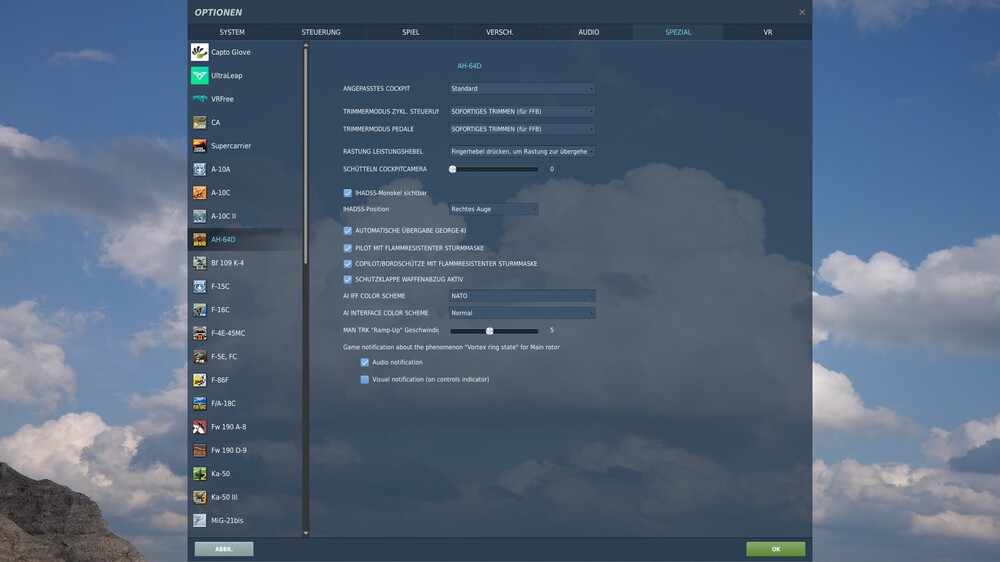Select the Spezial tab

pyautogui.click(x=678, y=32)
